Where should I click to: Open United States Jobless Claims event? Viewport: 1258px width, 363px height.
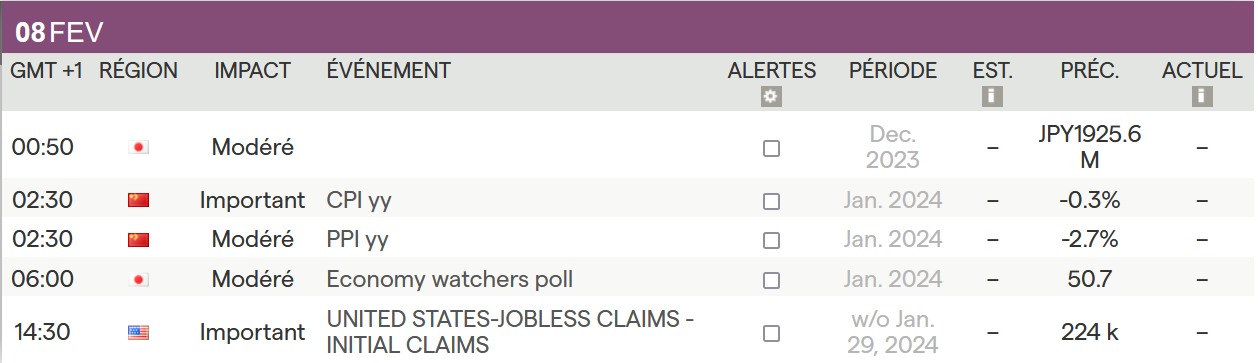(510, 333)
